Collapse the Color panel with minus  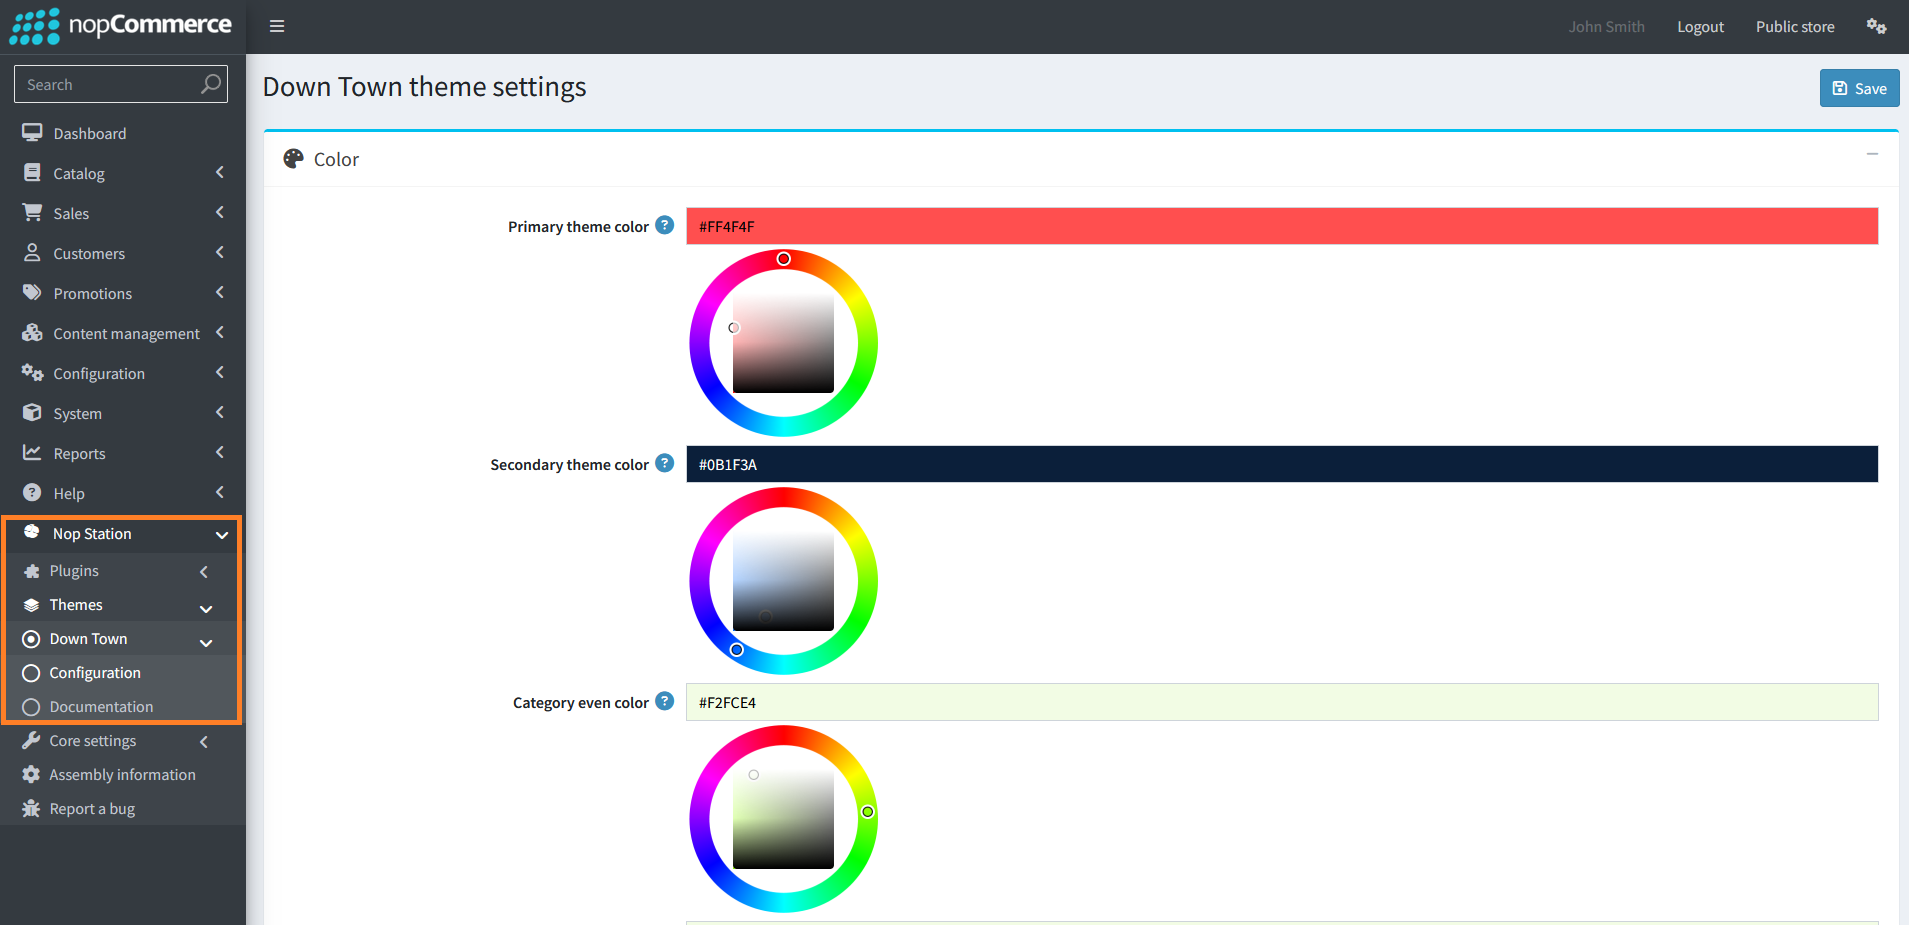(1872, 154)
